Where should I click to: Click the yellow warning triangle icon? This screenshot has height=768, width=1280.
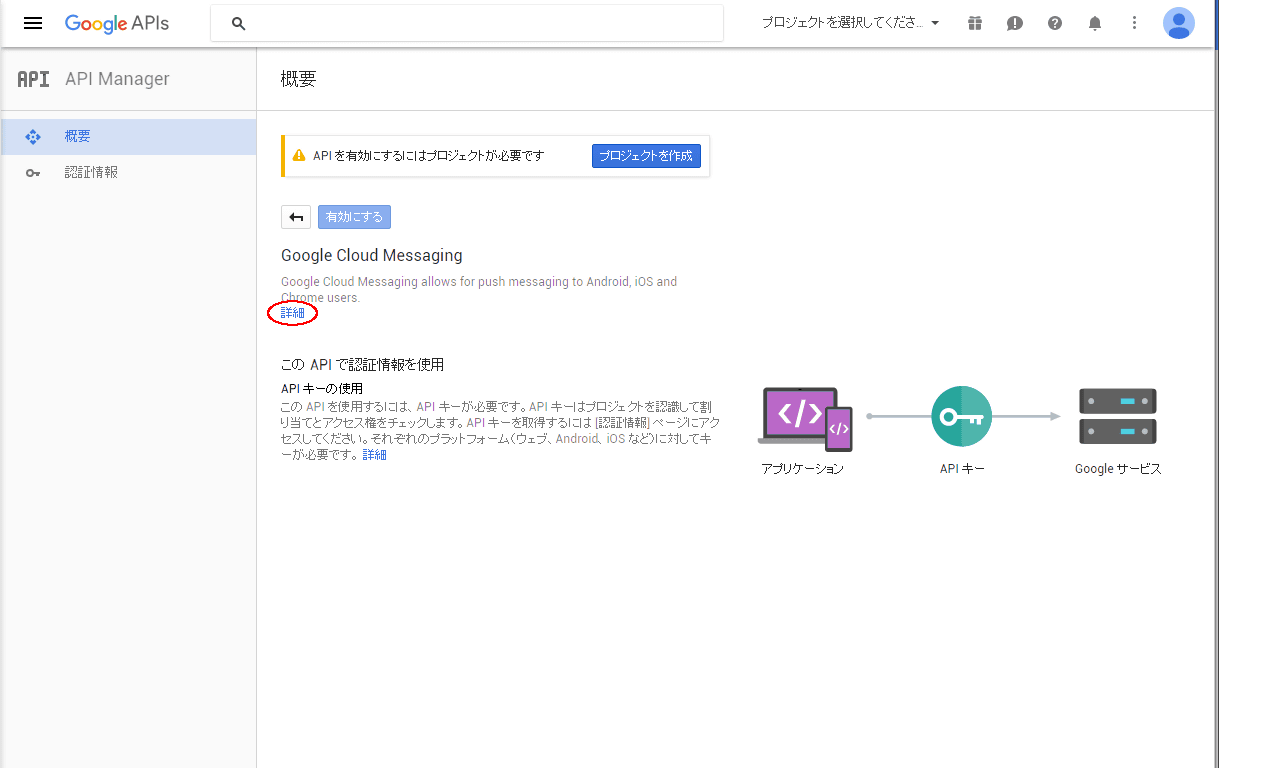coord(298,156)
